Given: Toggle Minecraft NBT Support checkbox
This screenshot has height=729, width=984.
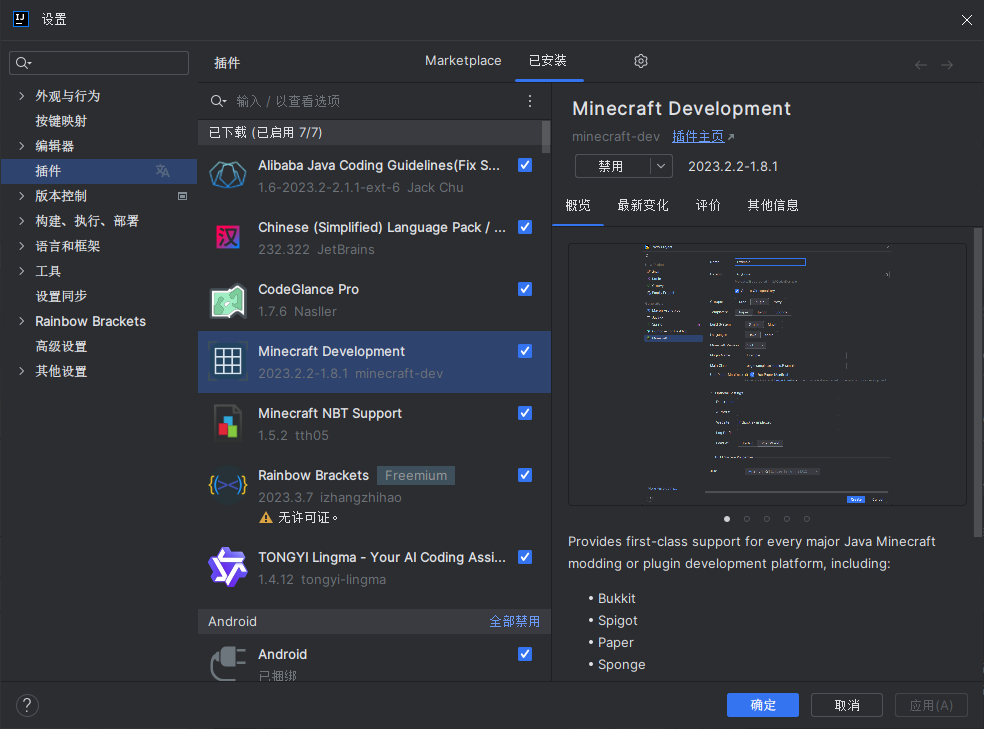Looking at the screenshot, I should (525, 413).
